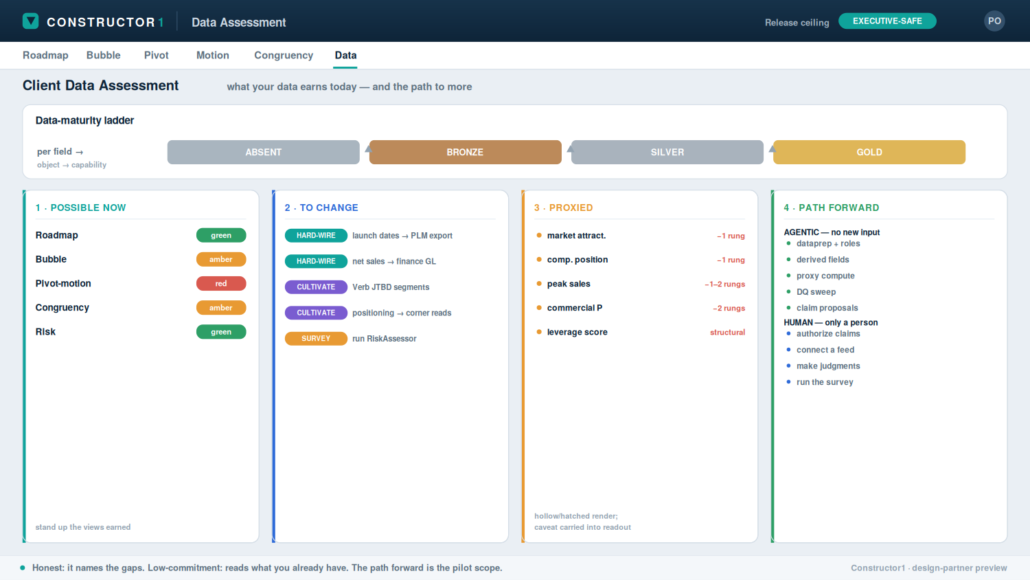
Task: Switch to the Roadmap tab
Action: [x=45, y=55]
